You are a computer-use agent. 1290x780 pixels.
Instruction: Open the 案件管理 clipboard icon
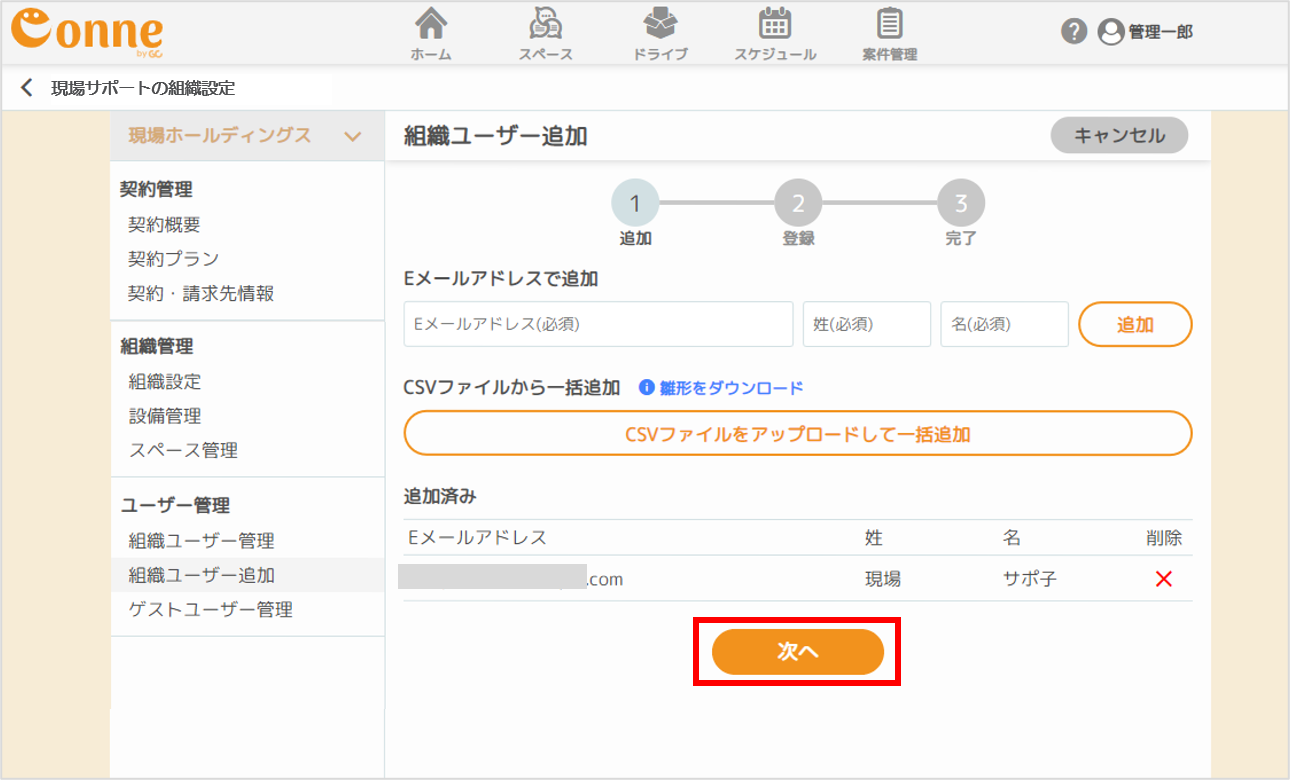pyautogui.click(x=889, y=25)
